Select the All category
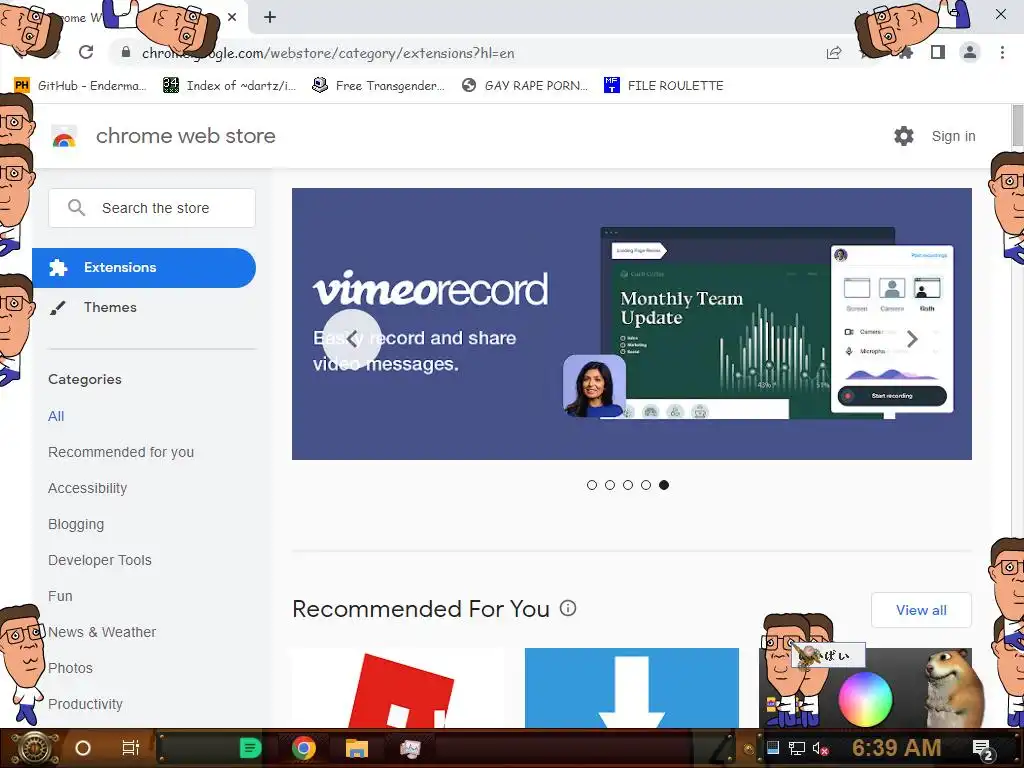 (56, 416)
